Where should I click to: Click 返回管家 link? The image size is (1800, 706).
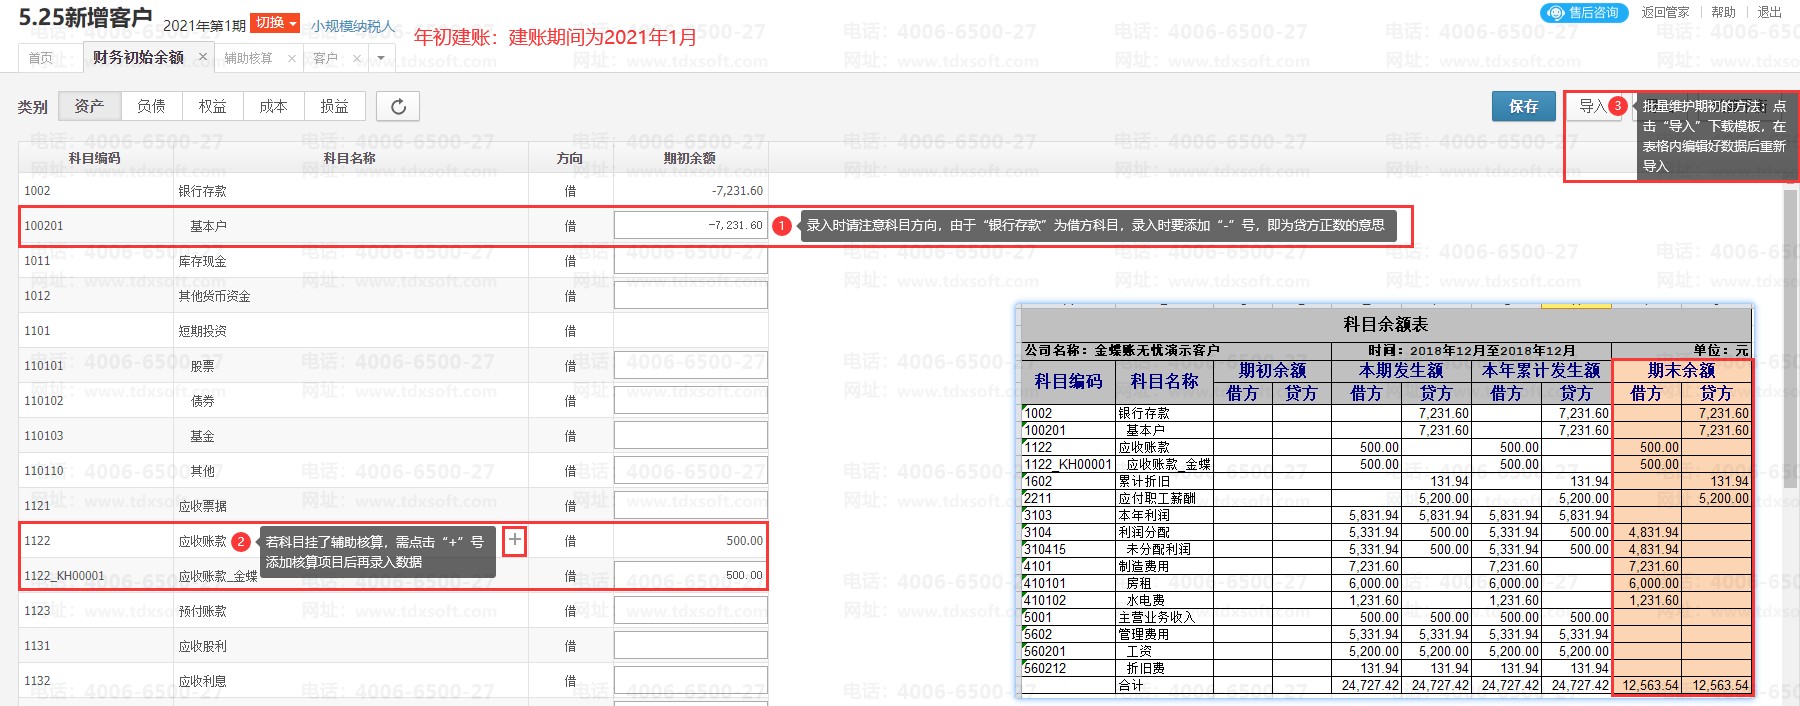click(x=1665, y=12)
